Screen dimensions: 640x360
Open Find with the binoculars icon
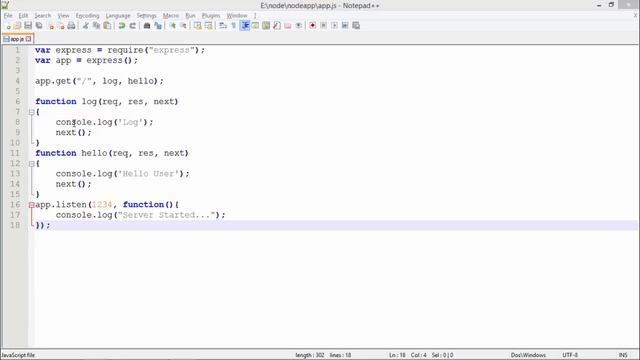tap(147, 26)
